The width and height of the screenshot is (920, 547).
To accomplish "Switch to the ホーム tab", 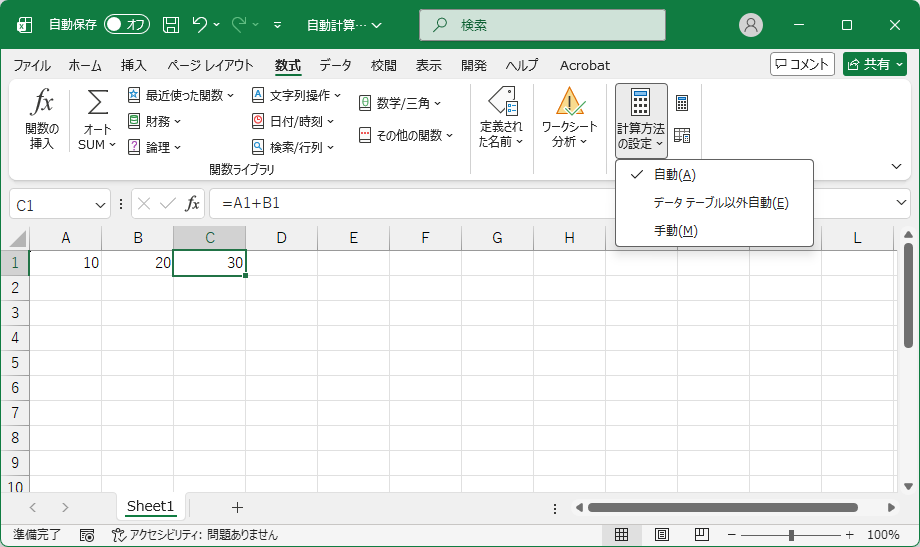I will (x=85, y=65).
